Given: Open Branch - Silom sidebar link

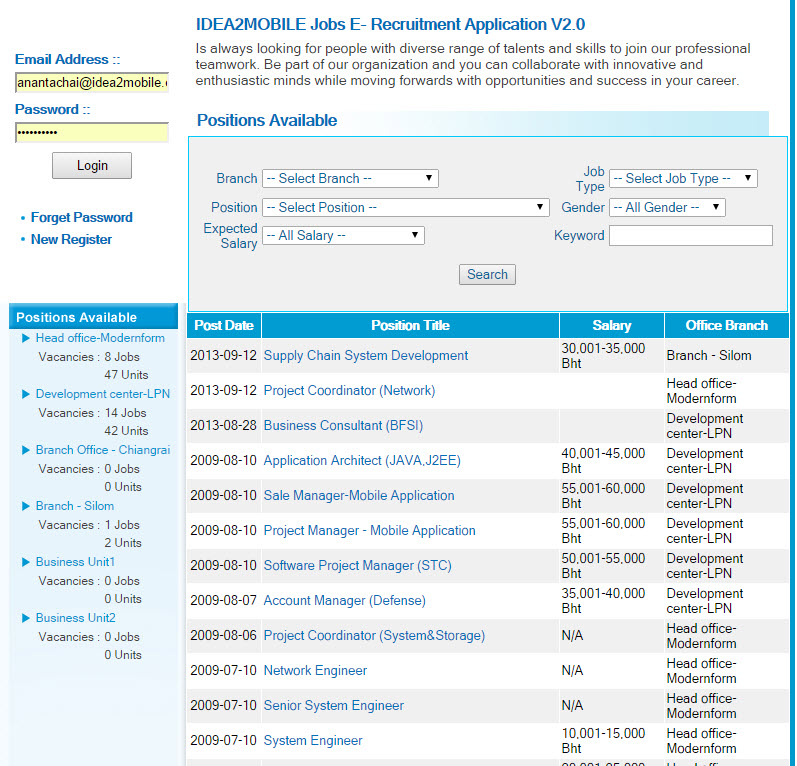Looking at the screenshot, I should [x=75, y=506].
